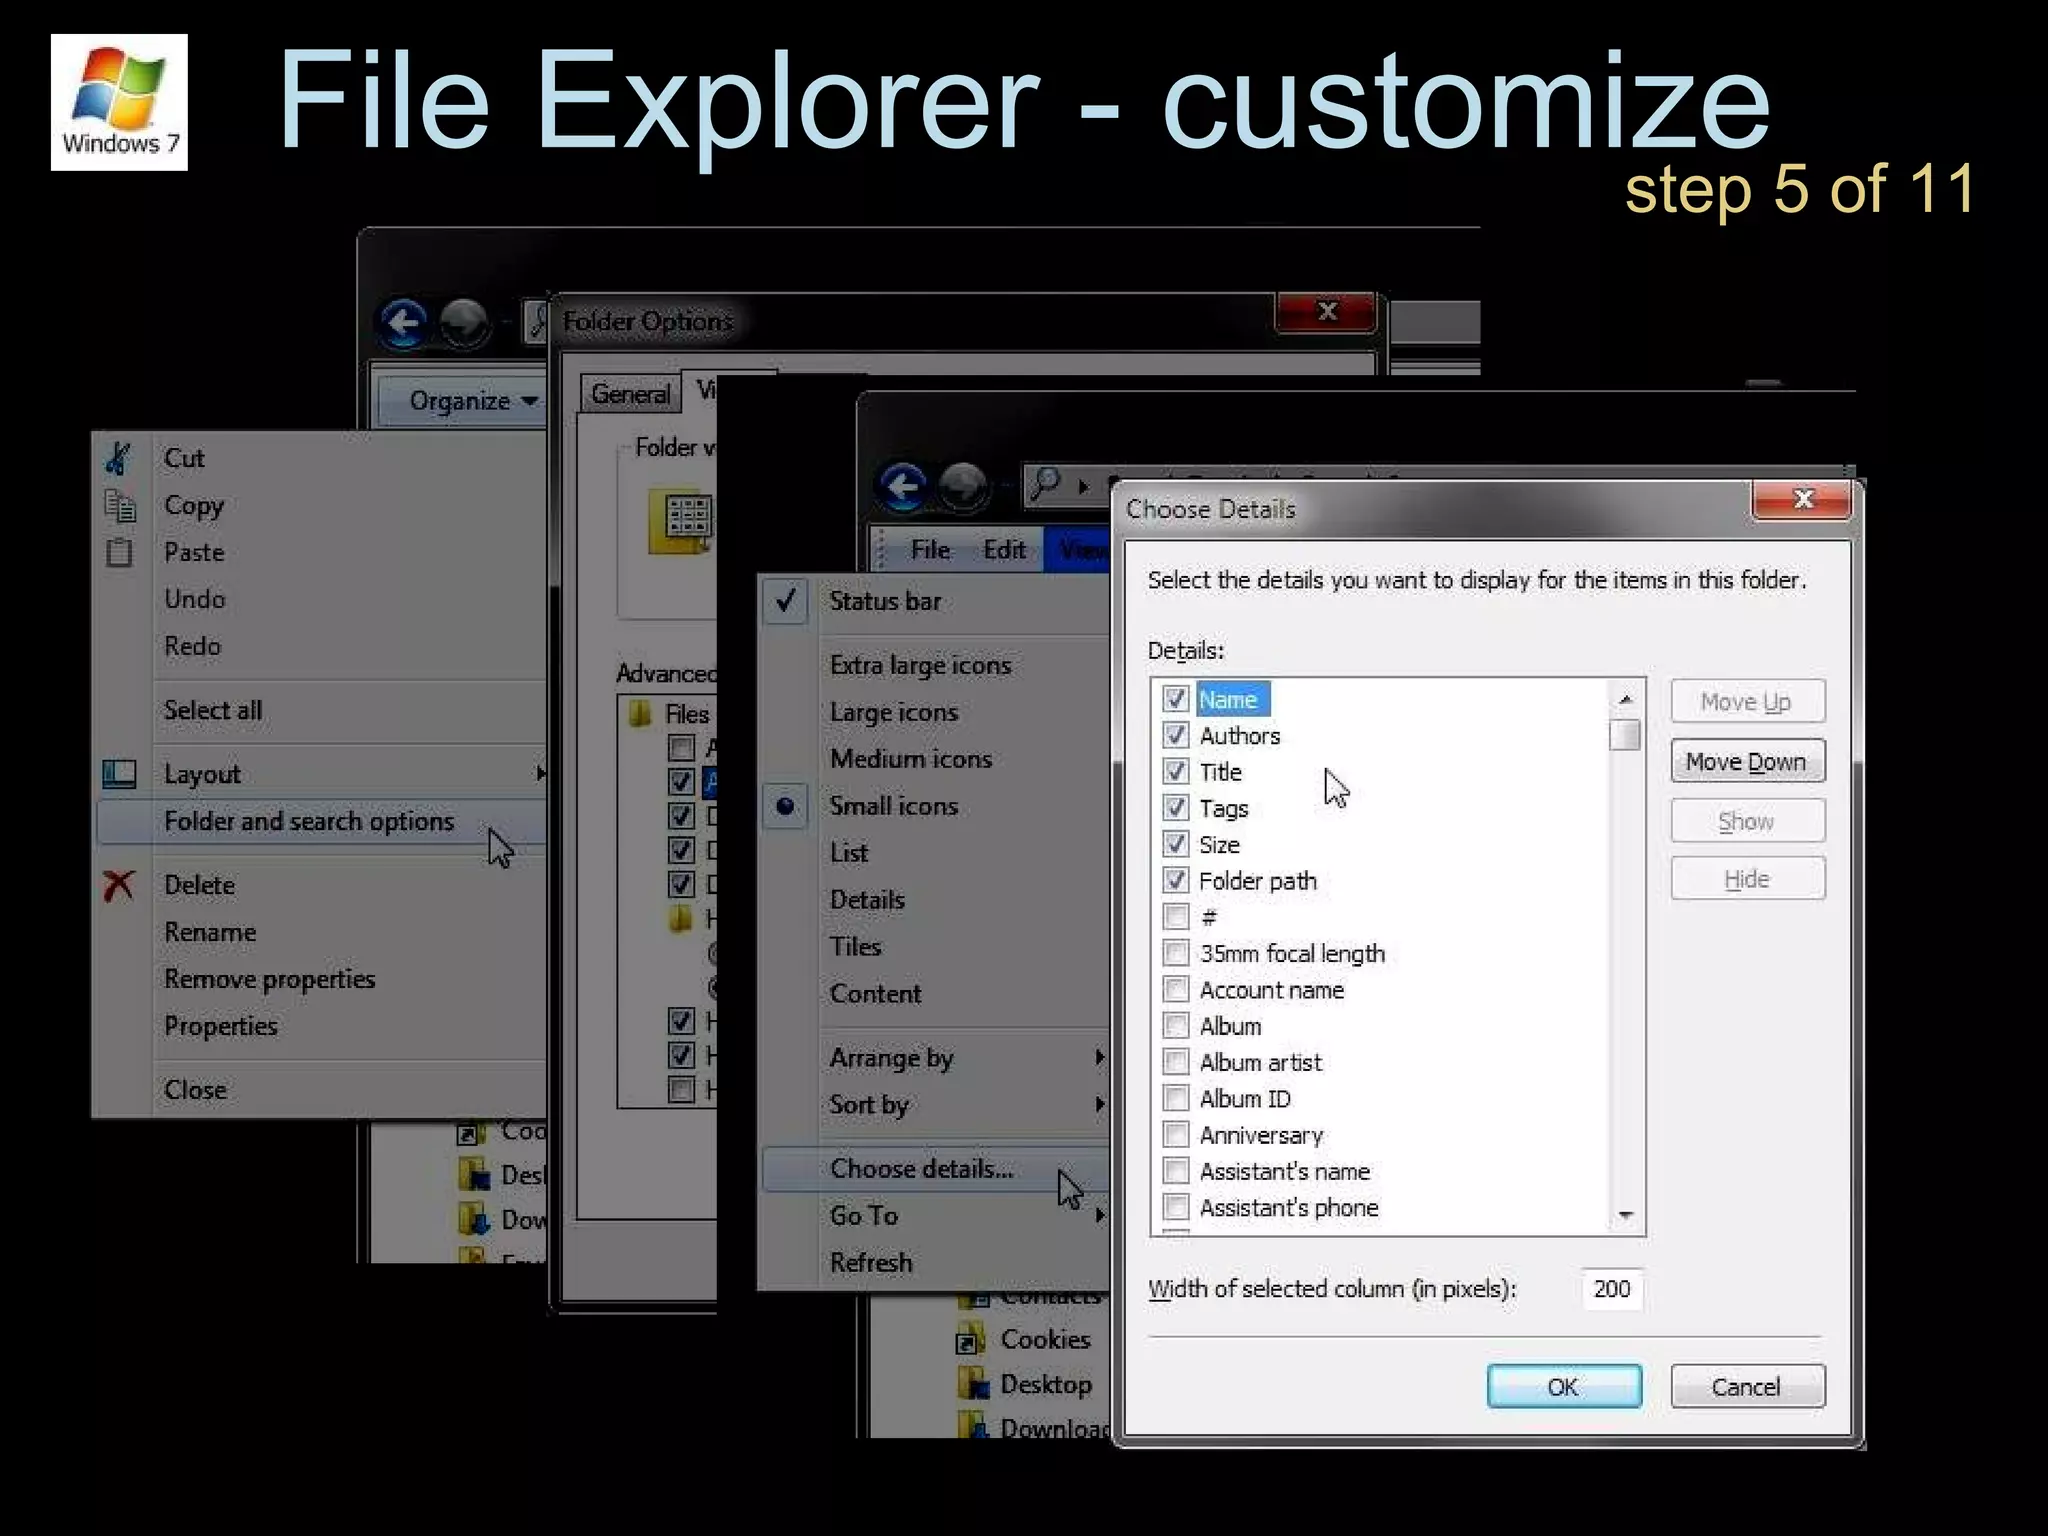Image resolution: width=2048 pixels, height=1536 pixels.
Task: Check the Account name checkbox
Action: [x=1175, y=989]
